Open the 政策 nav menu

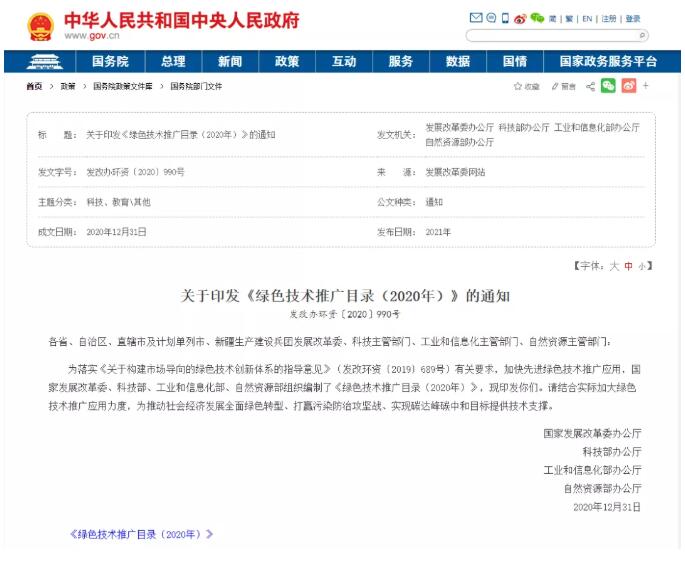pos(287,62)
